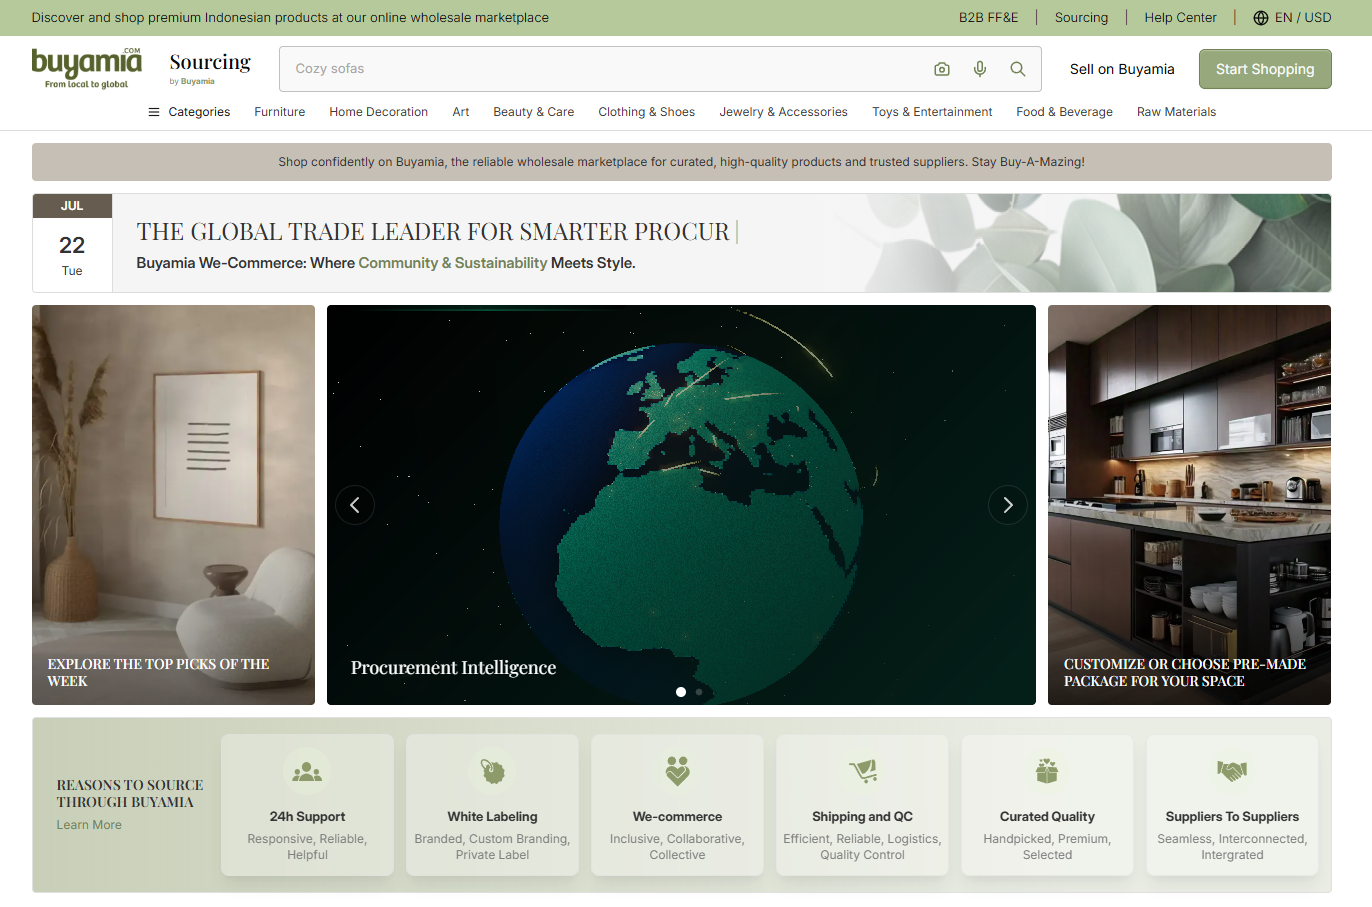Image resolution: width=1372 pixels, height=907 pixels.
Task: Open the Raw Materials category
Action: 1177,112
